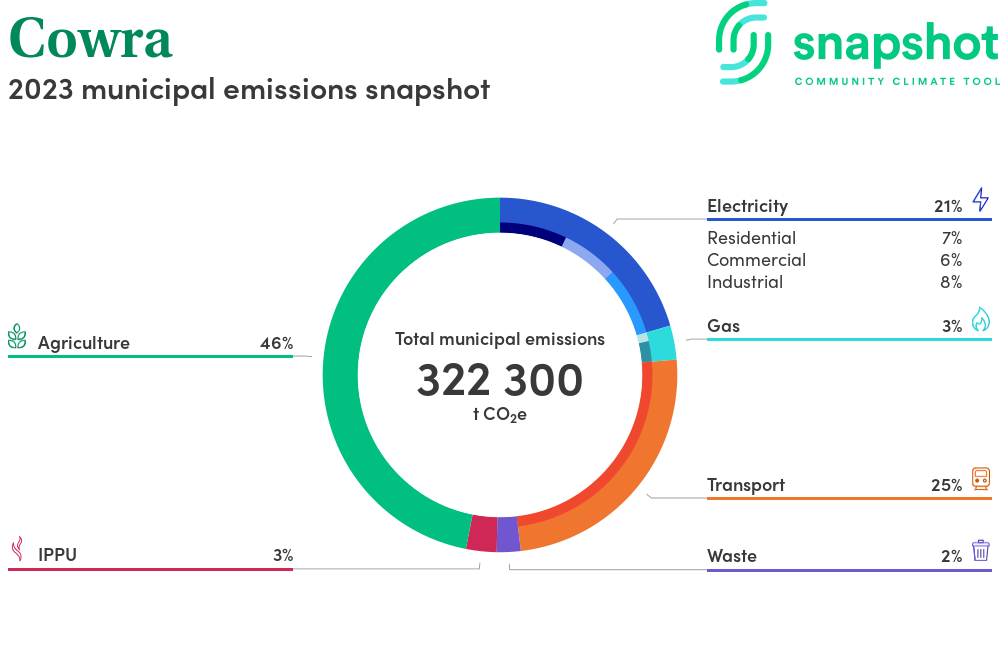The height and width of the screenshot is (670, 1000).
Task: Select the Electricity category label
Action: pos(747,206)
